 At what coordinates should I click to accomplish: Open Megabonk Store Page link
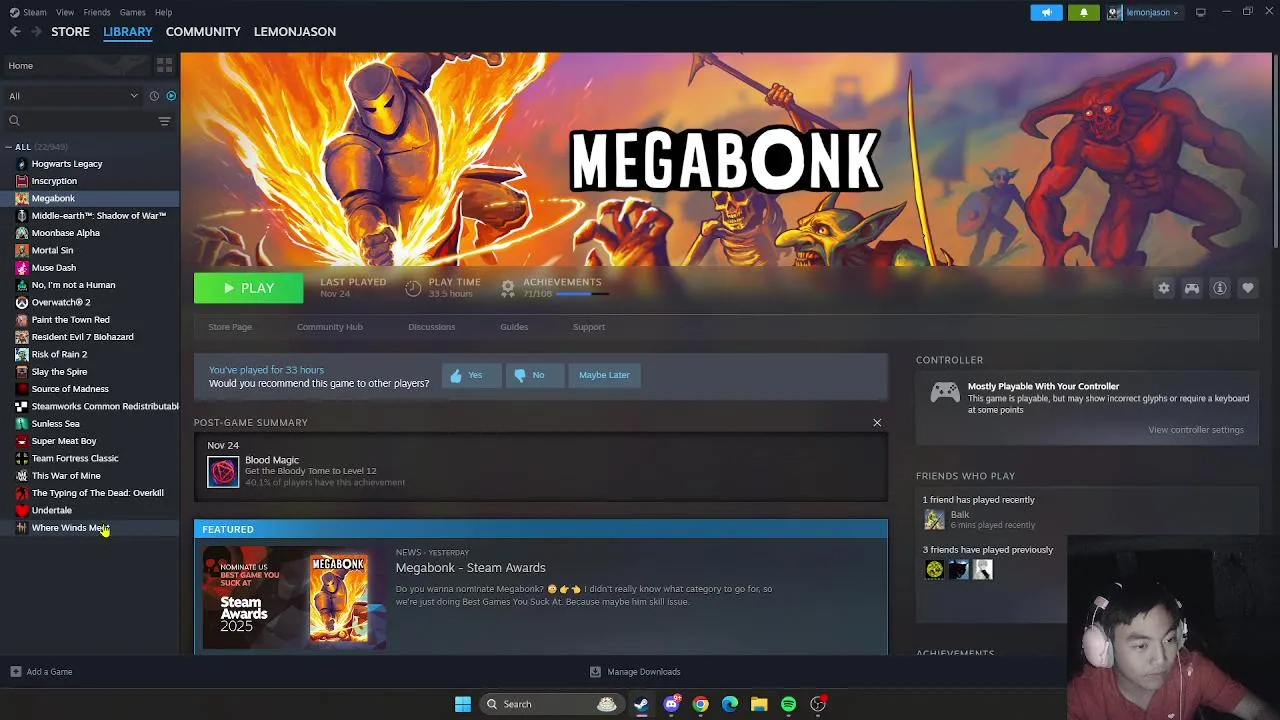230,327
